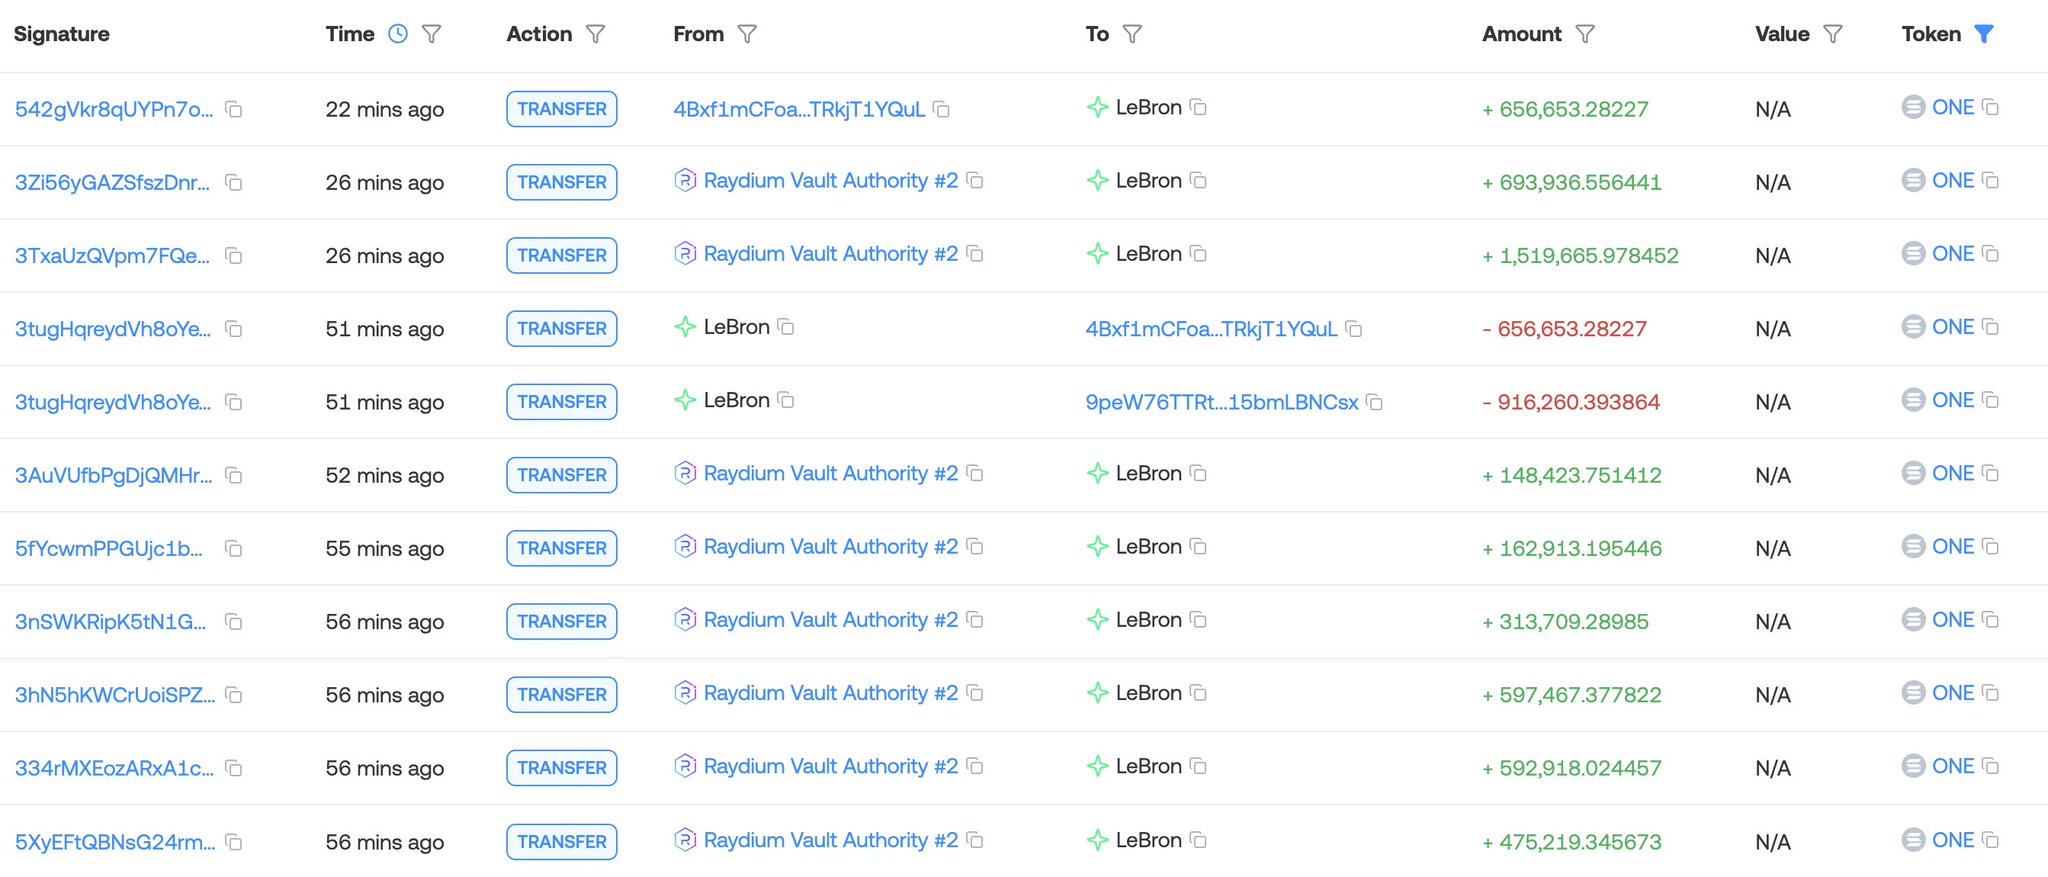Open transaction 5fYcwmPPGUjc1b...
2048x877 pixels.
[108, 548]
